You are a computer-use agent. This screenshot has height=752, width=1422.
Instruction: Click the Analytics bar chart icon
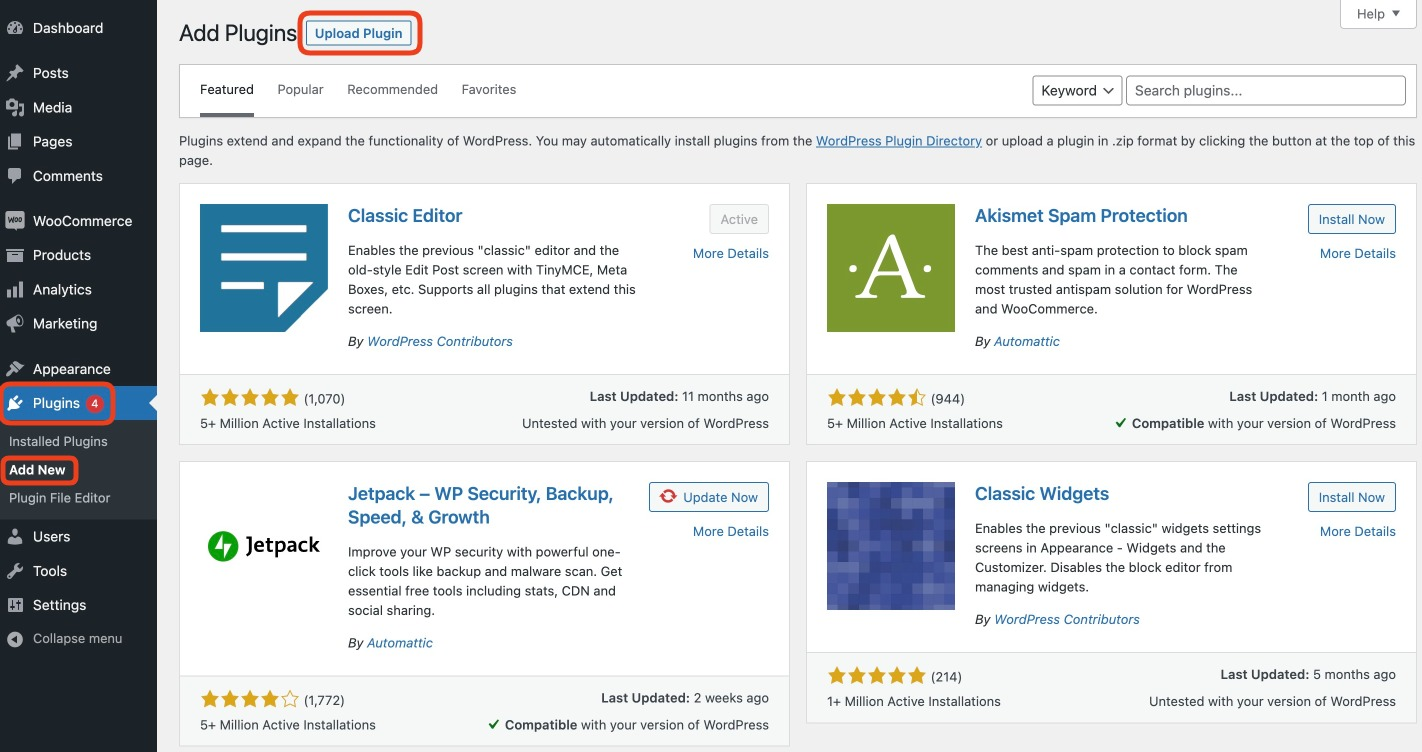point(15,290)
